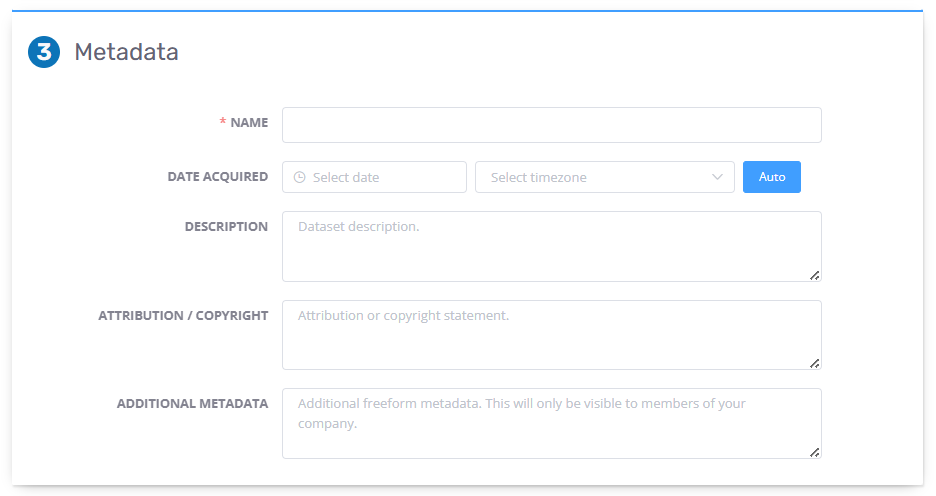Click into the Dataset description textarea

(552, 247)
